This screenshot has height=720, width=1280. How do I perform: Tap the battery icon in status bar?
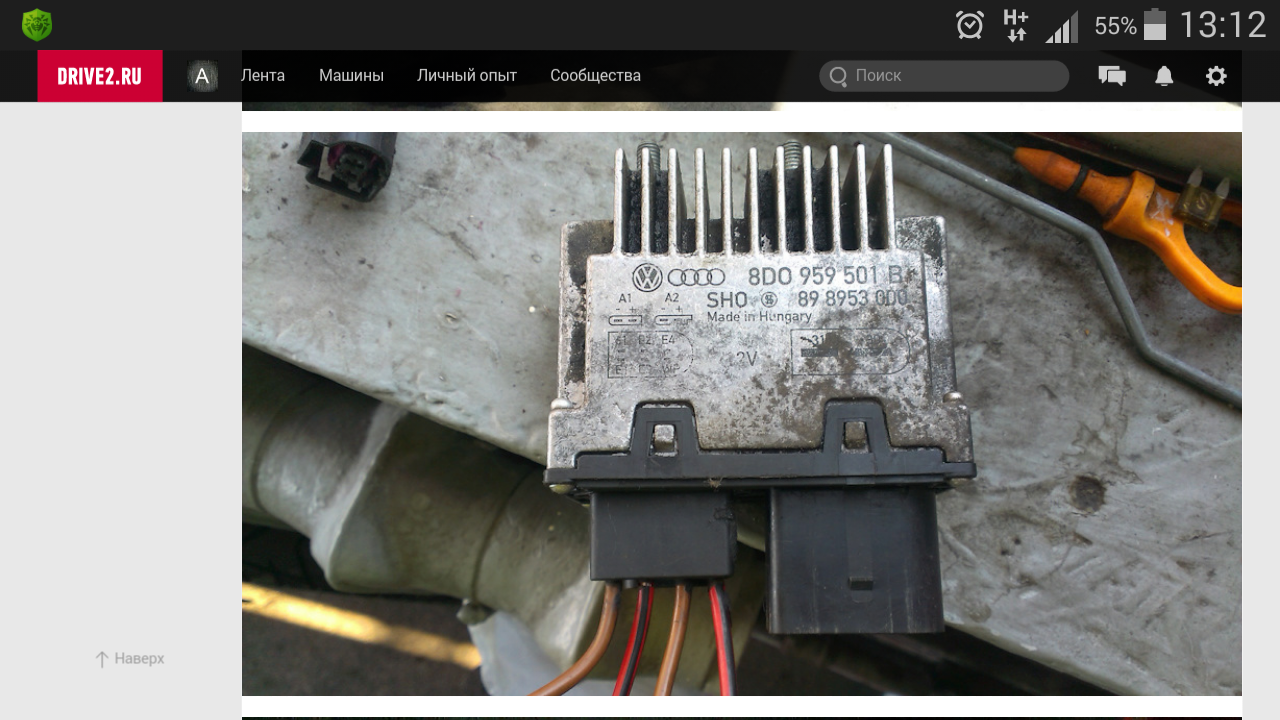(x=1155, y=25)
